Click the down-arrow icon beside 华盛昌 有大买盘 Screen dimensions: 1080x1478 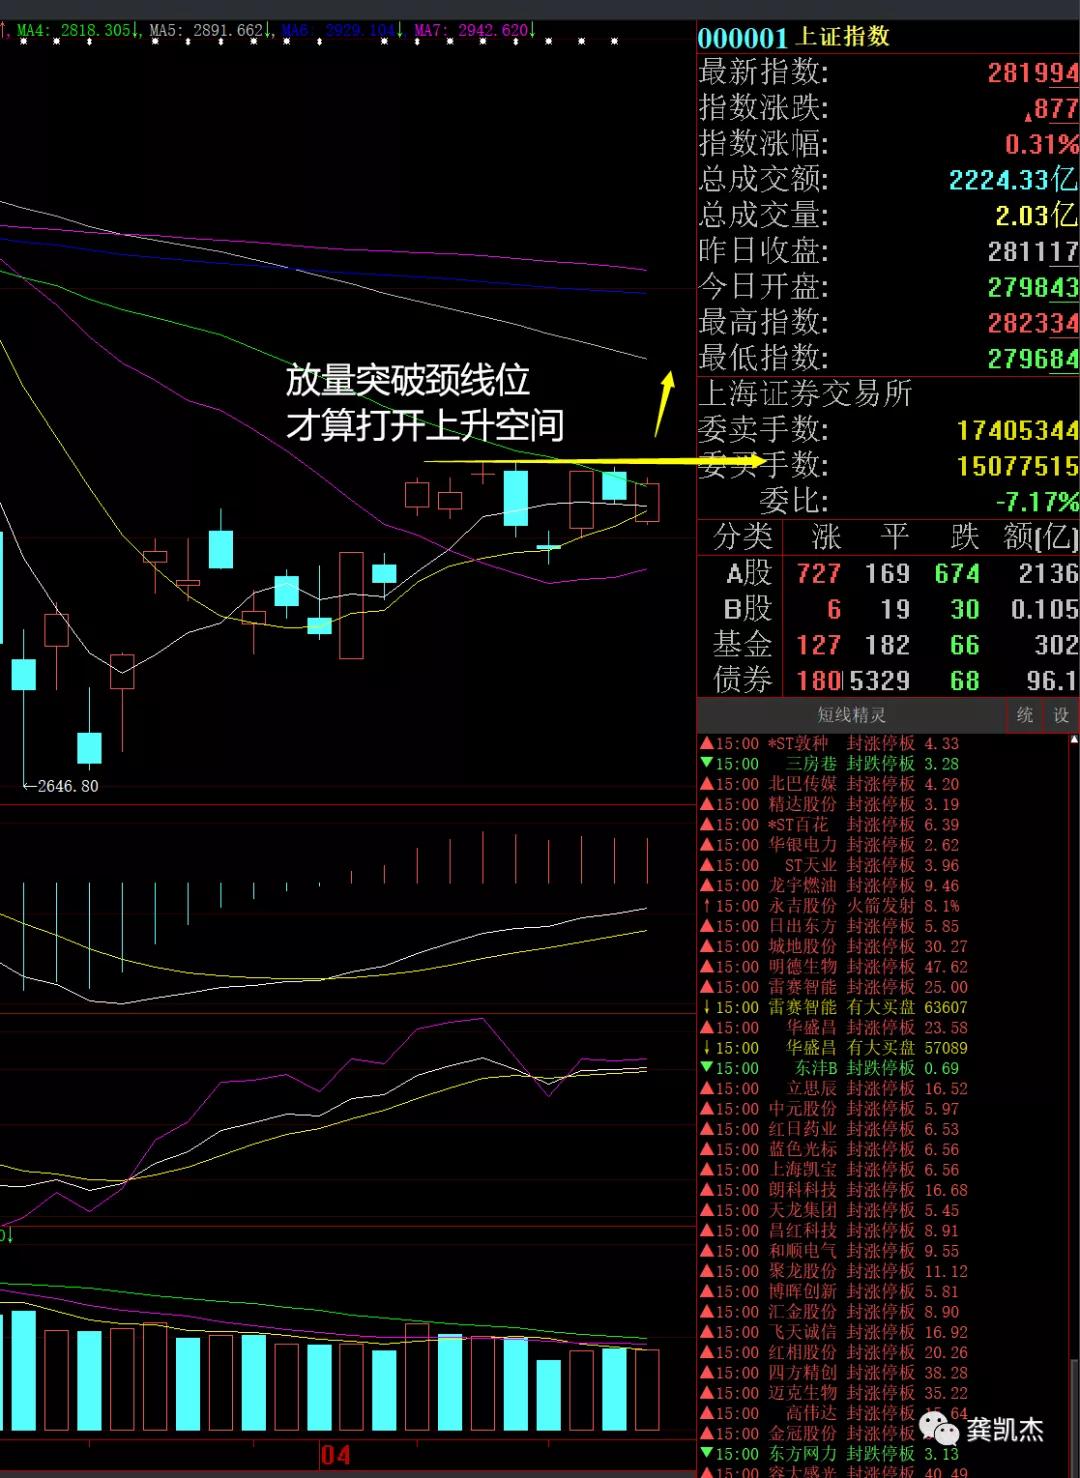707,1048
